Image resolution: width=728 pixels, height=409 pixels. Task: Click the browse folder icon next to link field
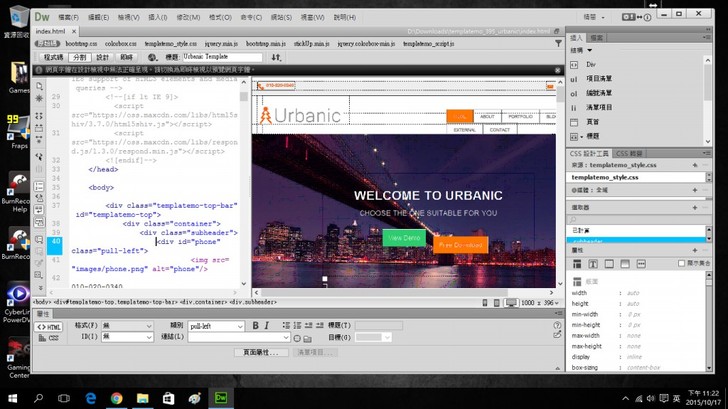tap(309, 338)
